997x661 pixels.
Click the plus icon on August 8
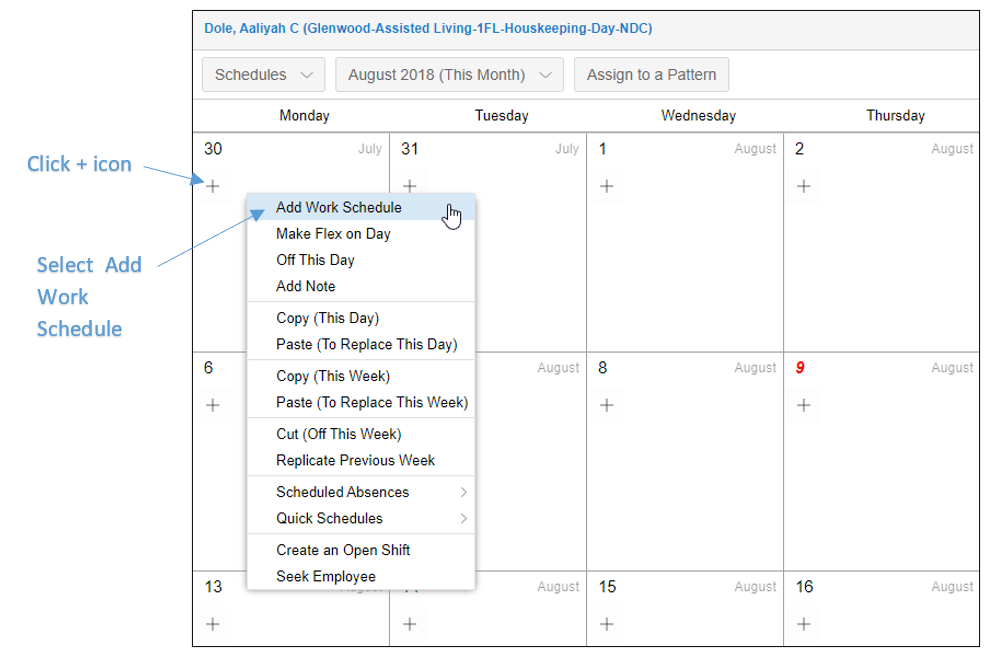607,405
